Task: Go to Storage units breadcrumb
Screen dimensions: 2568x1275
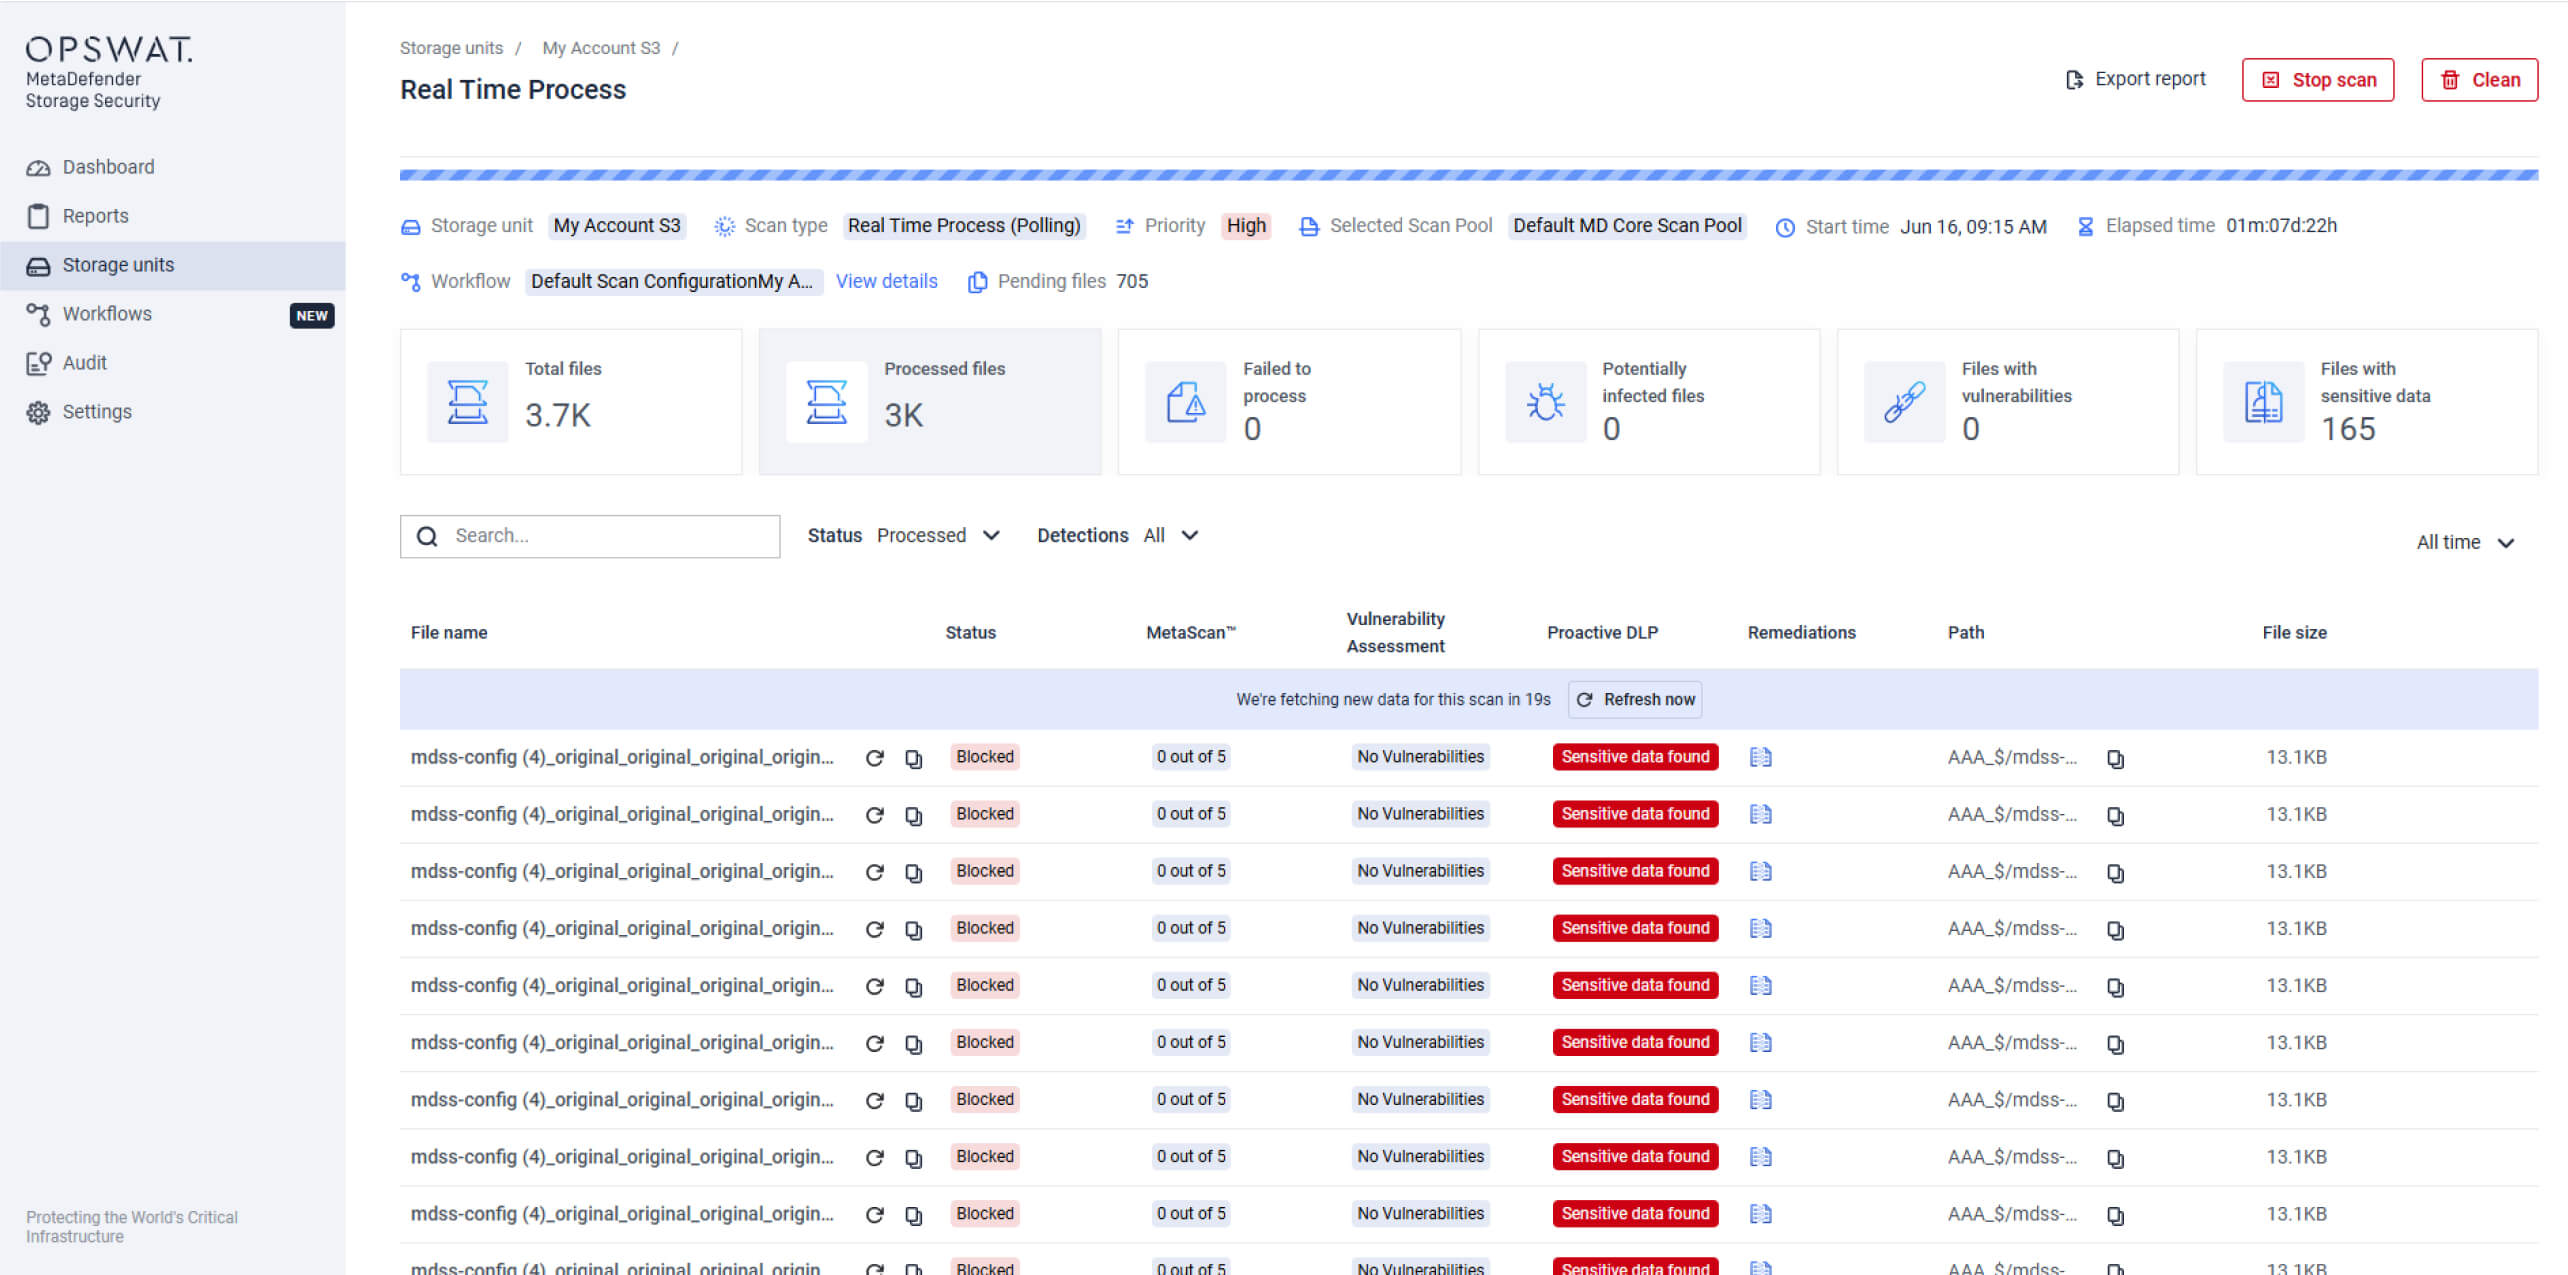Action: pos(451,47)
